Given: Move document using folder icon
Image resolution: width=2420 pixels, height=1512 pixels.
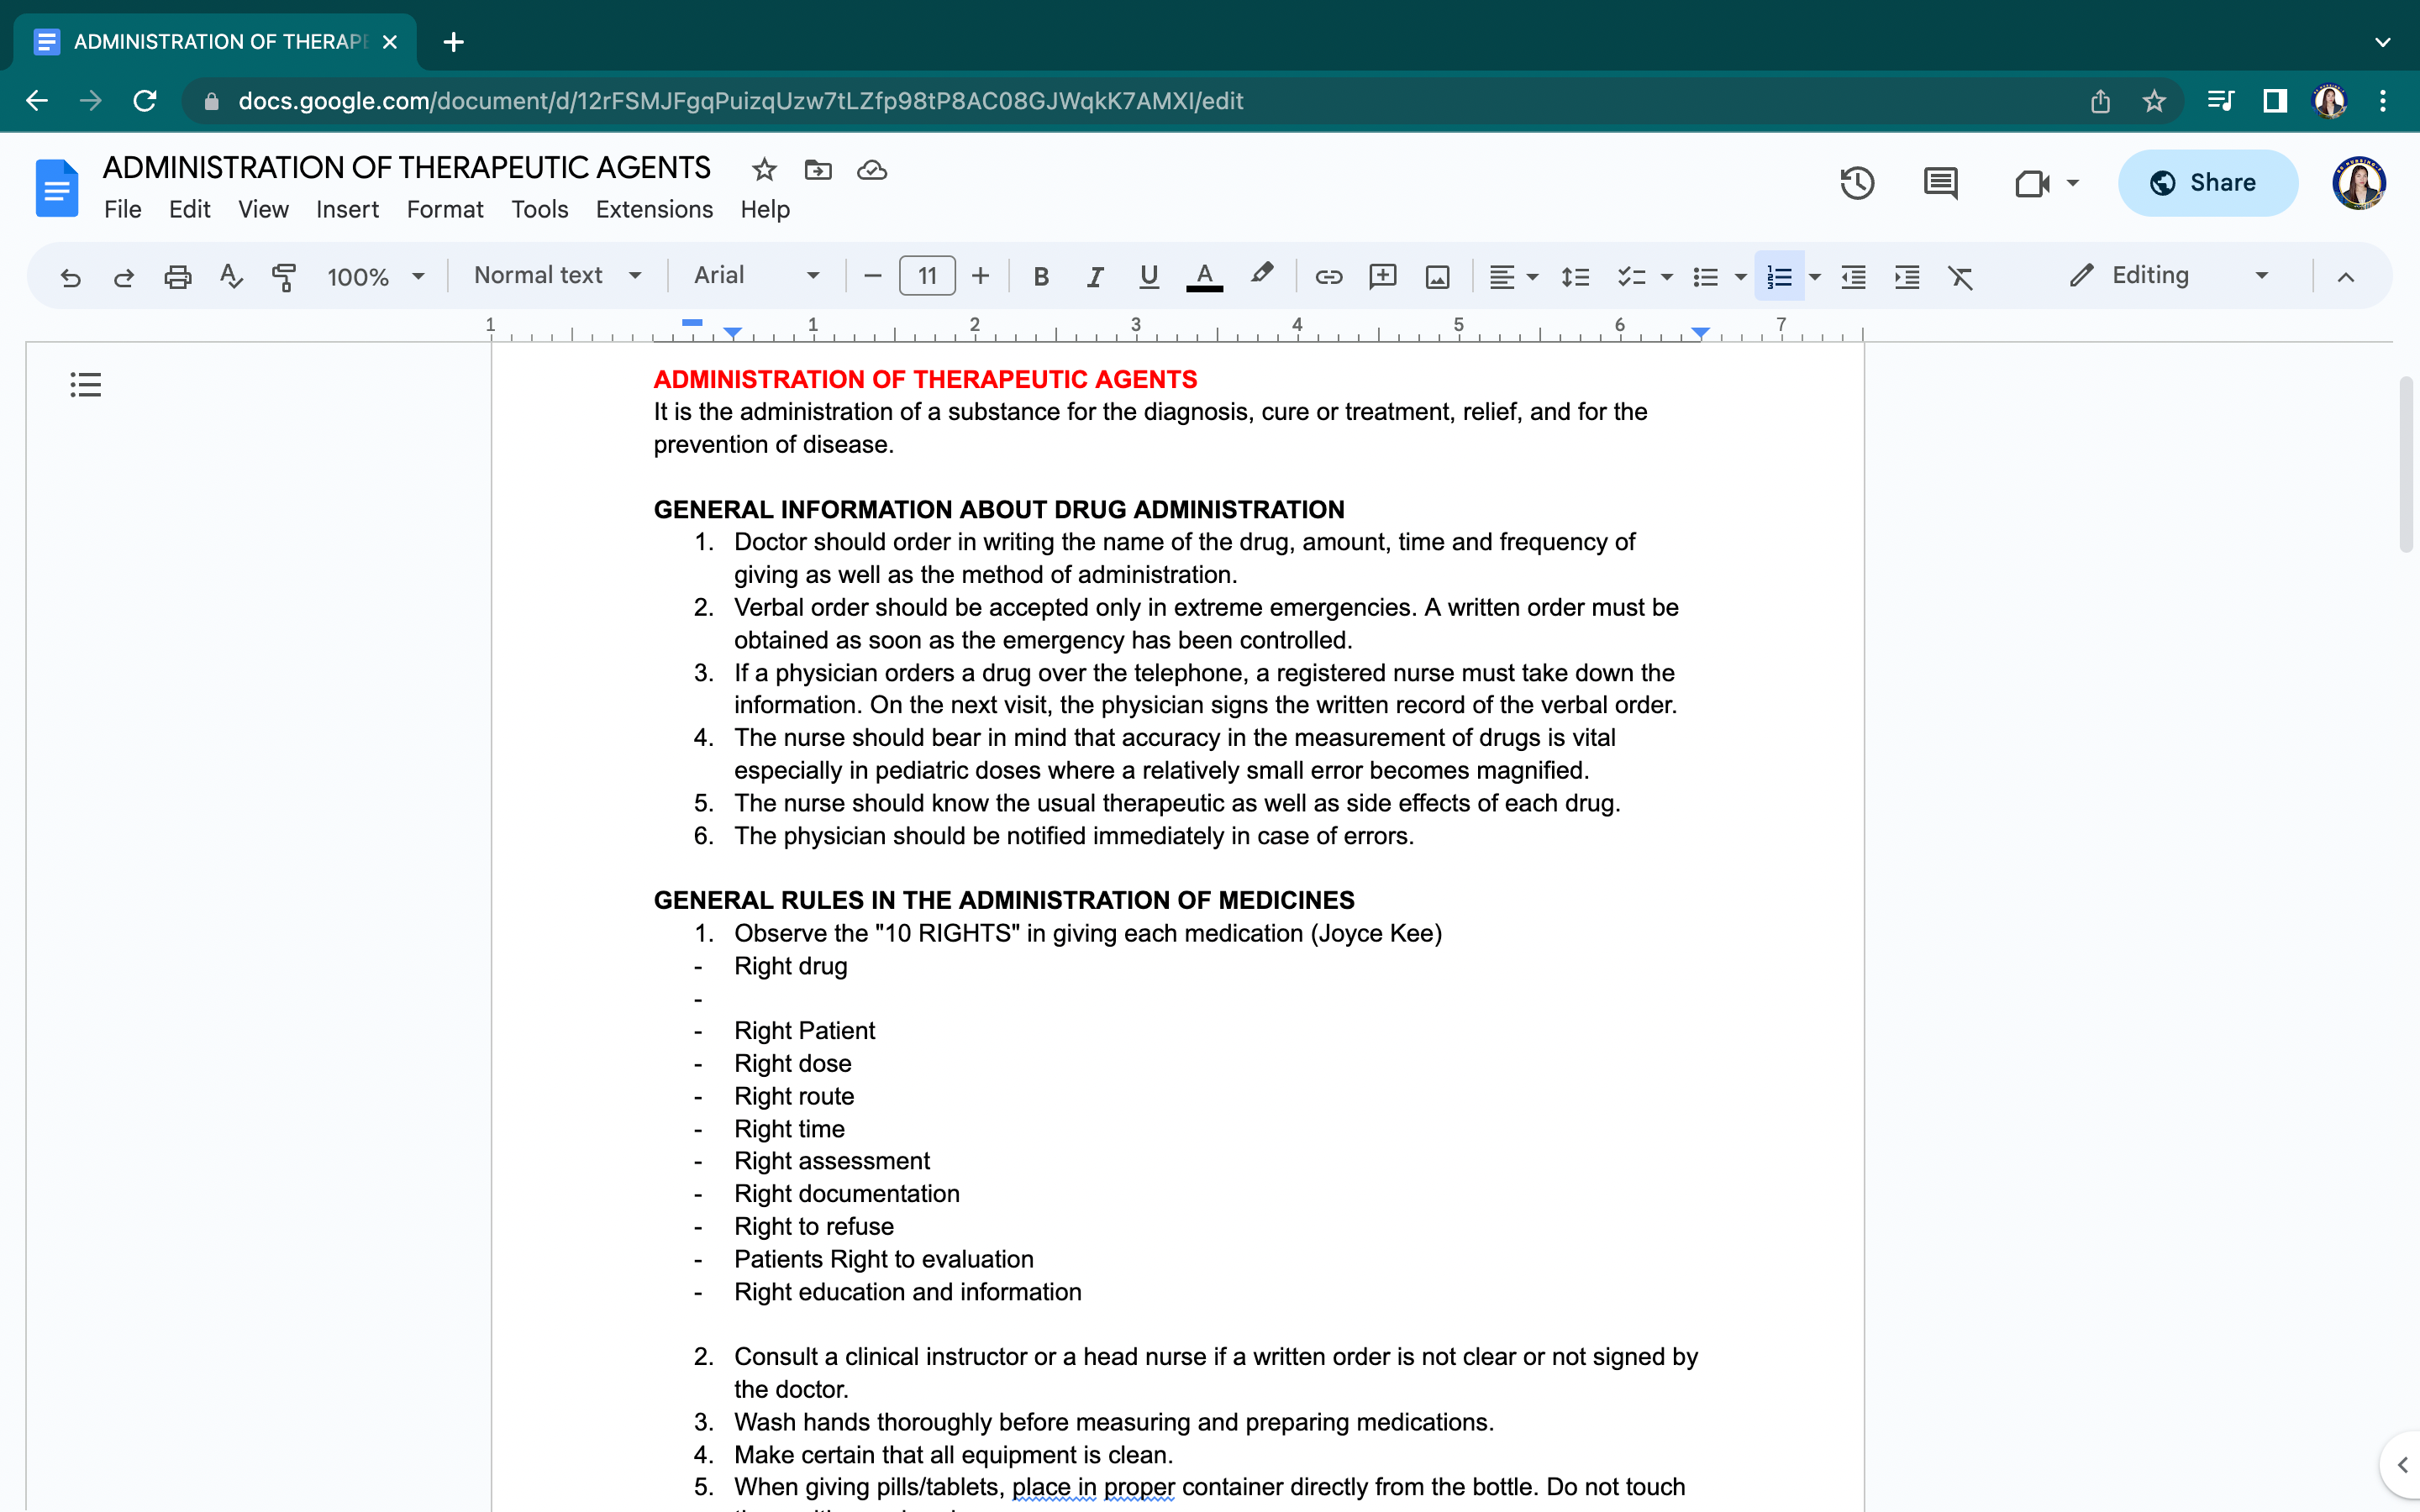Looking at the screenshot, I should [818, 170].
